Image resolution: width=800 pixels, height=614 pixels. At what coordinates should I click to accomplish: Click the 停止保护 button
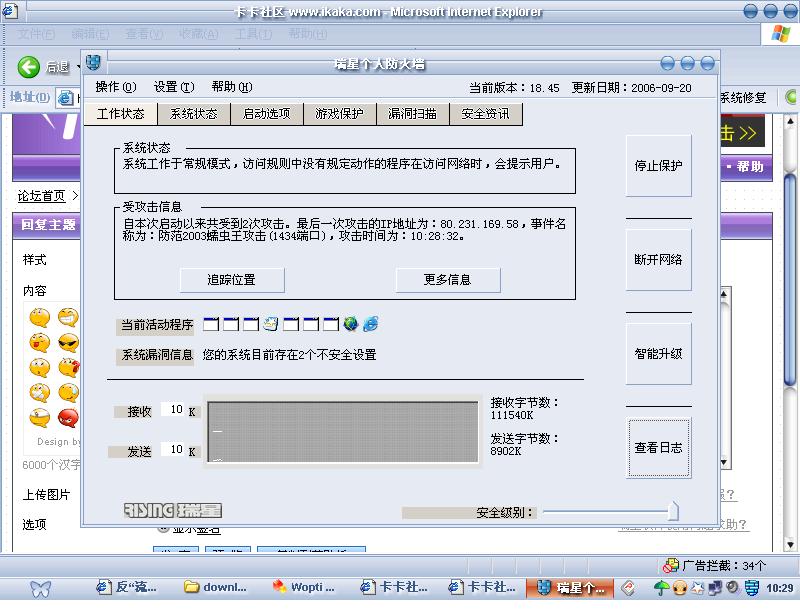click(x=659, y=166)
